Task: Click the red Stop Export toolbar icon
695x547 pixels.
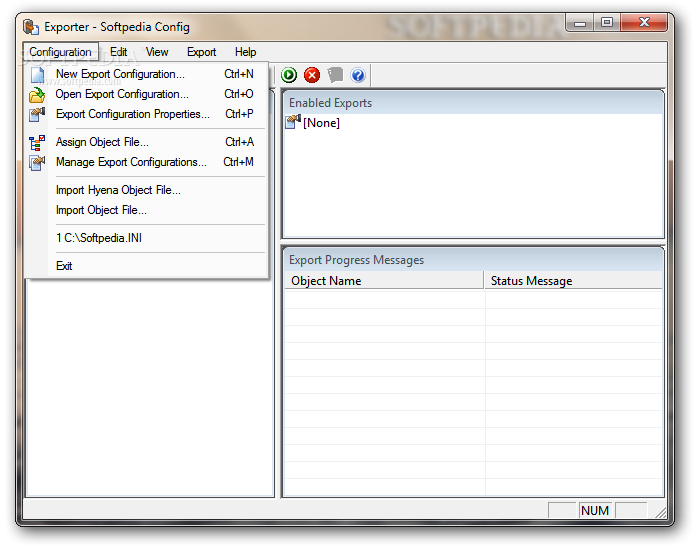Action: click(x=312, y=75)
